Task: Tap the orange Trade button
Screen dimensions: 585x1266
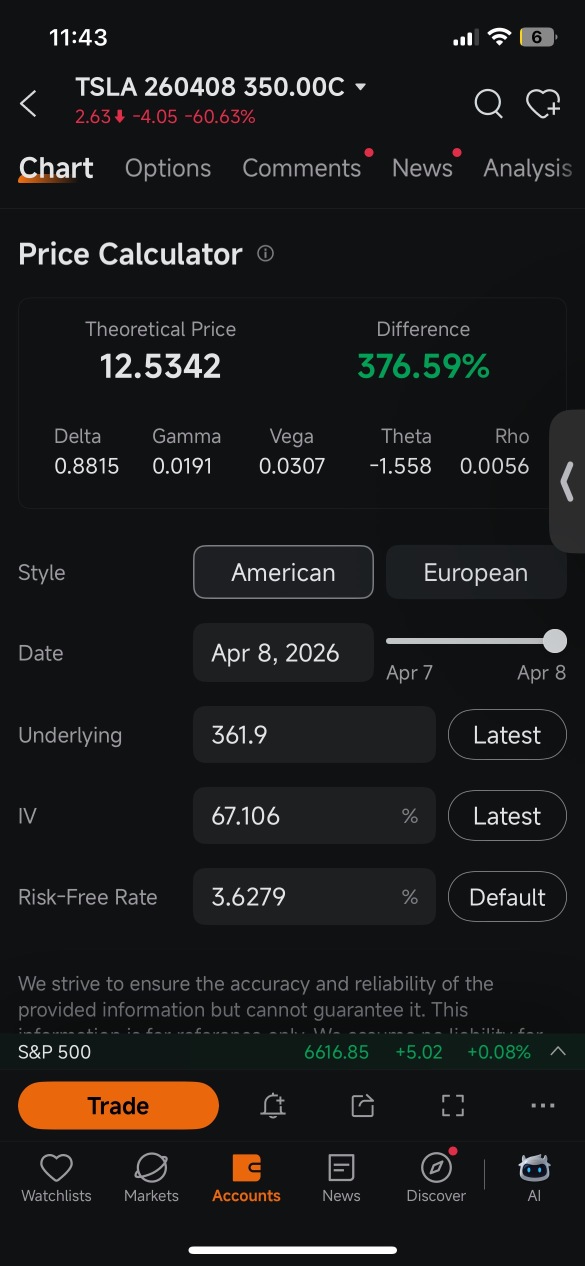Action: click(118, 1105)
